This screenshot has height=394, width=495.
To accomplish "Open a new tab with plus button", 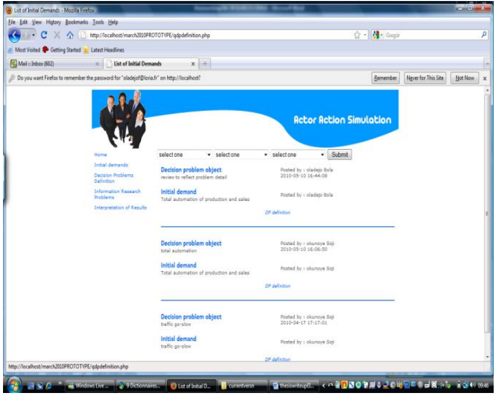I will (x=205, y=64).
